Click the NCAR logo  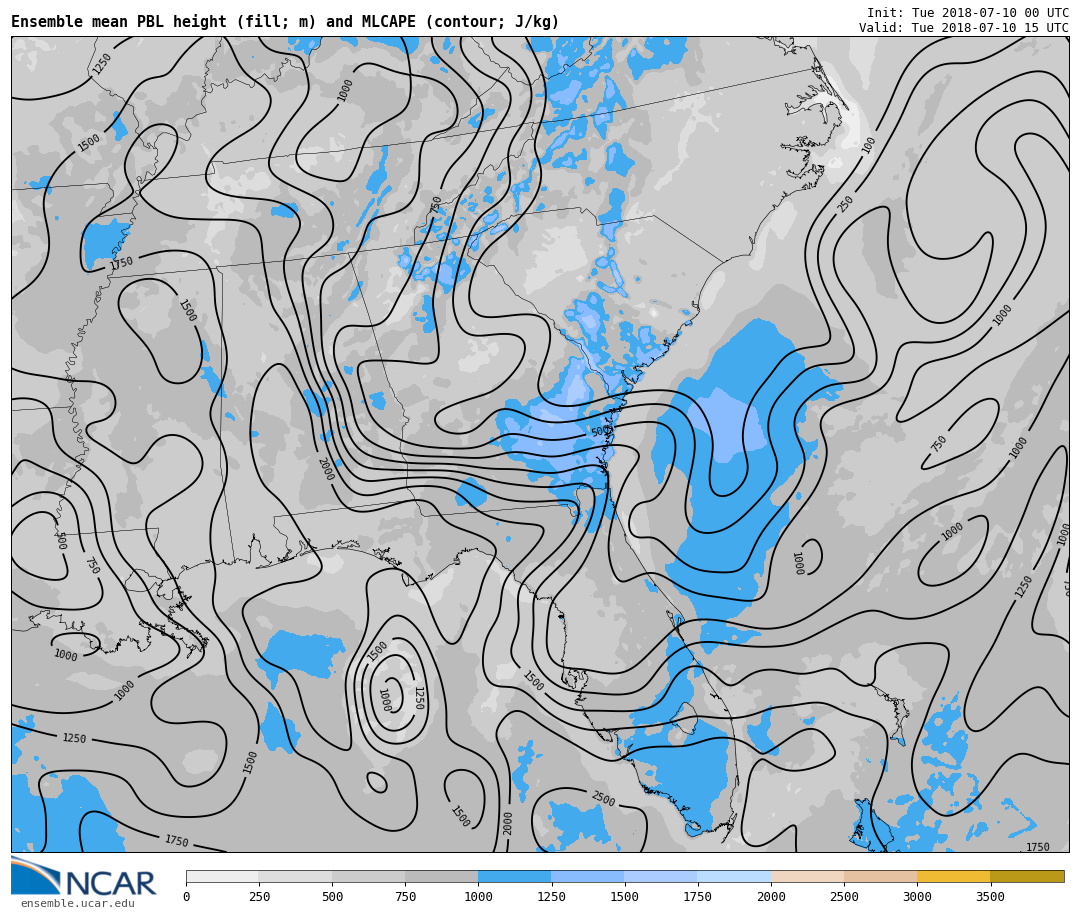coord(83,876)
